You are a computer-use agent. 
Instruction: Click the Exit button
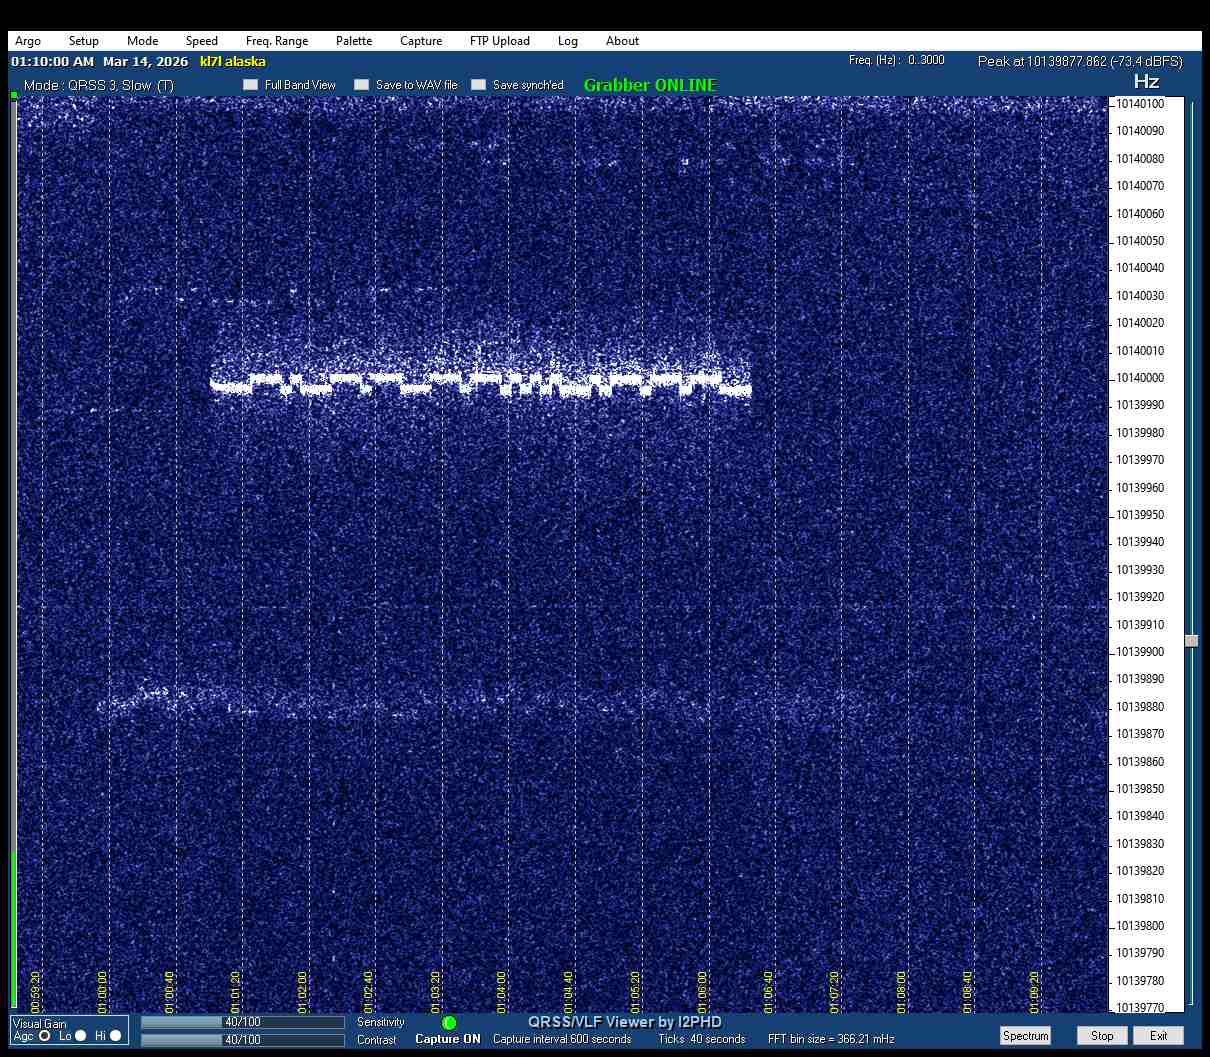click(x=1158, y=1036)
